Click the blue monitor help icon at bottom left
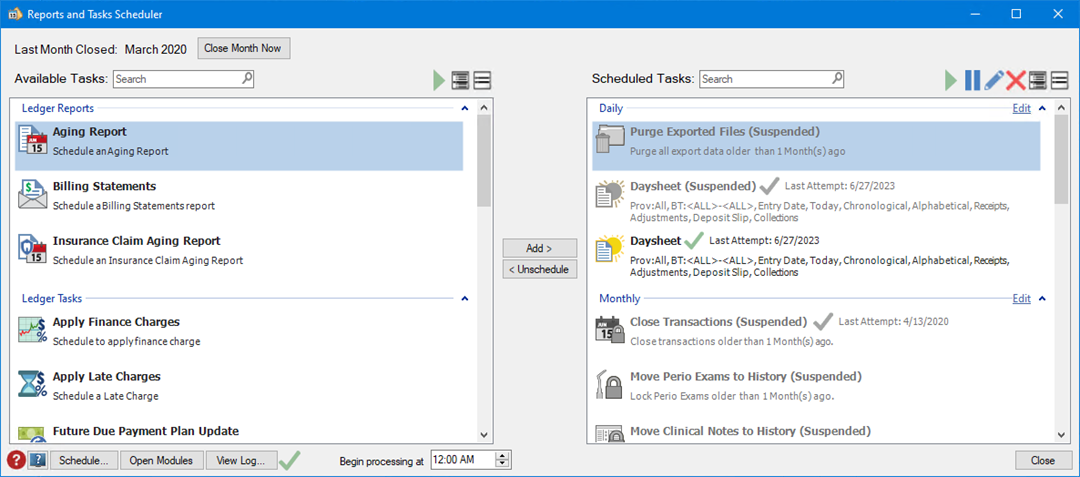1080x477 pixels. pos(38,460)
